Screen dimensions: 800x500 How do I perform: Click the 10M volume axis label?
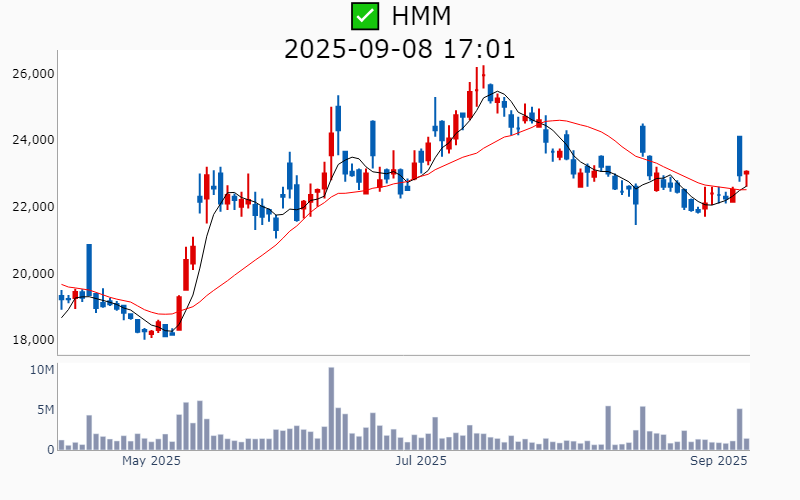pos(42,370)
